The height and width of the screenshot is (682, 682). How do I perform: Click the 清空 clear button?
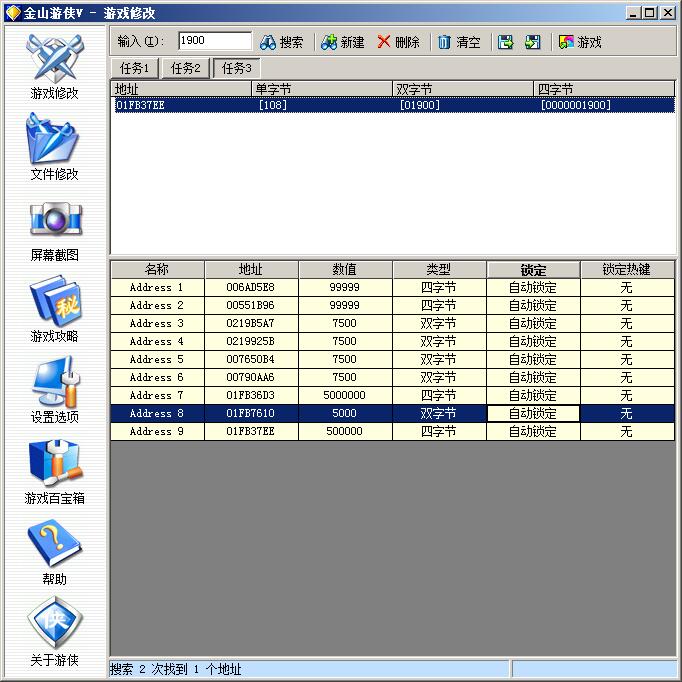pyautogui.click(x=459, y=42)
